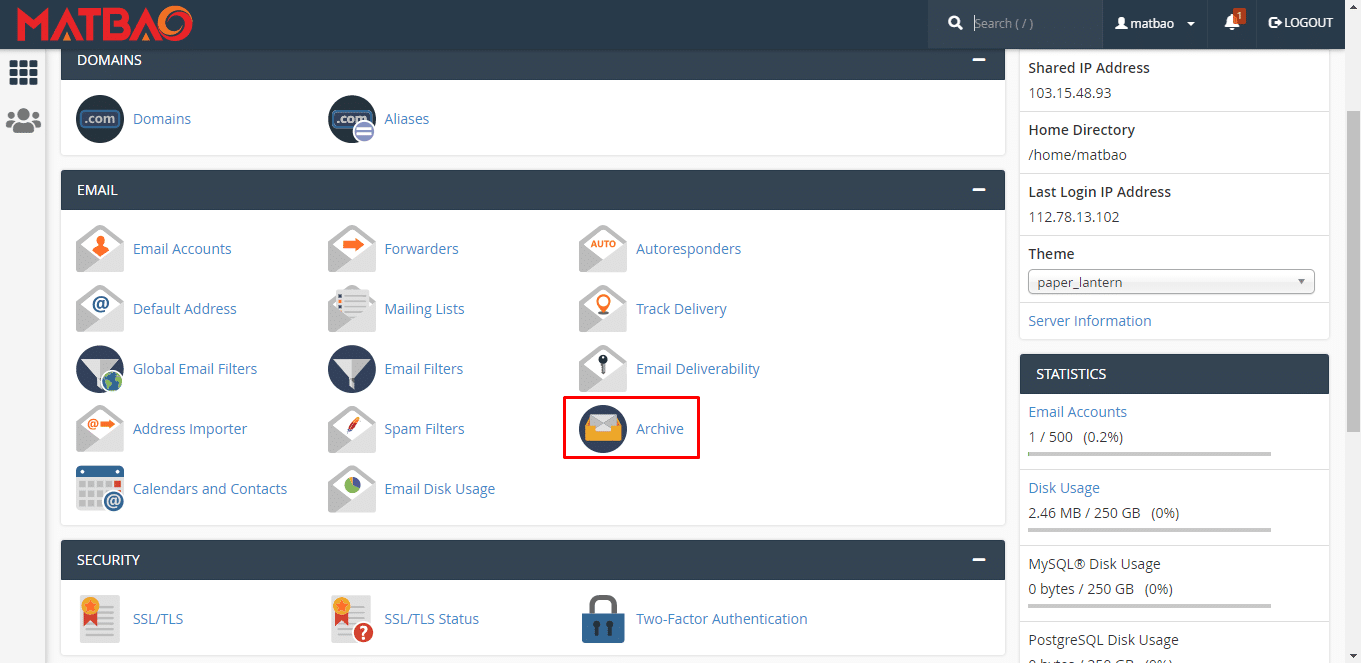Collapse the EMAIL section
This screenshot has width=1361, height=663.
(978, 189)
